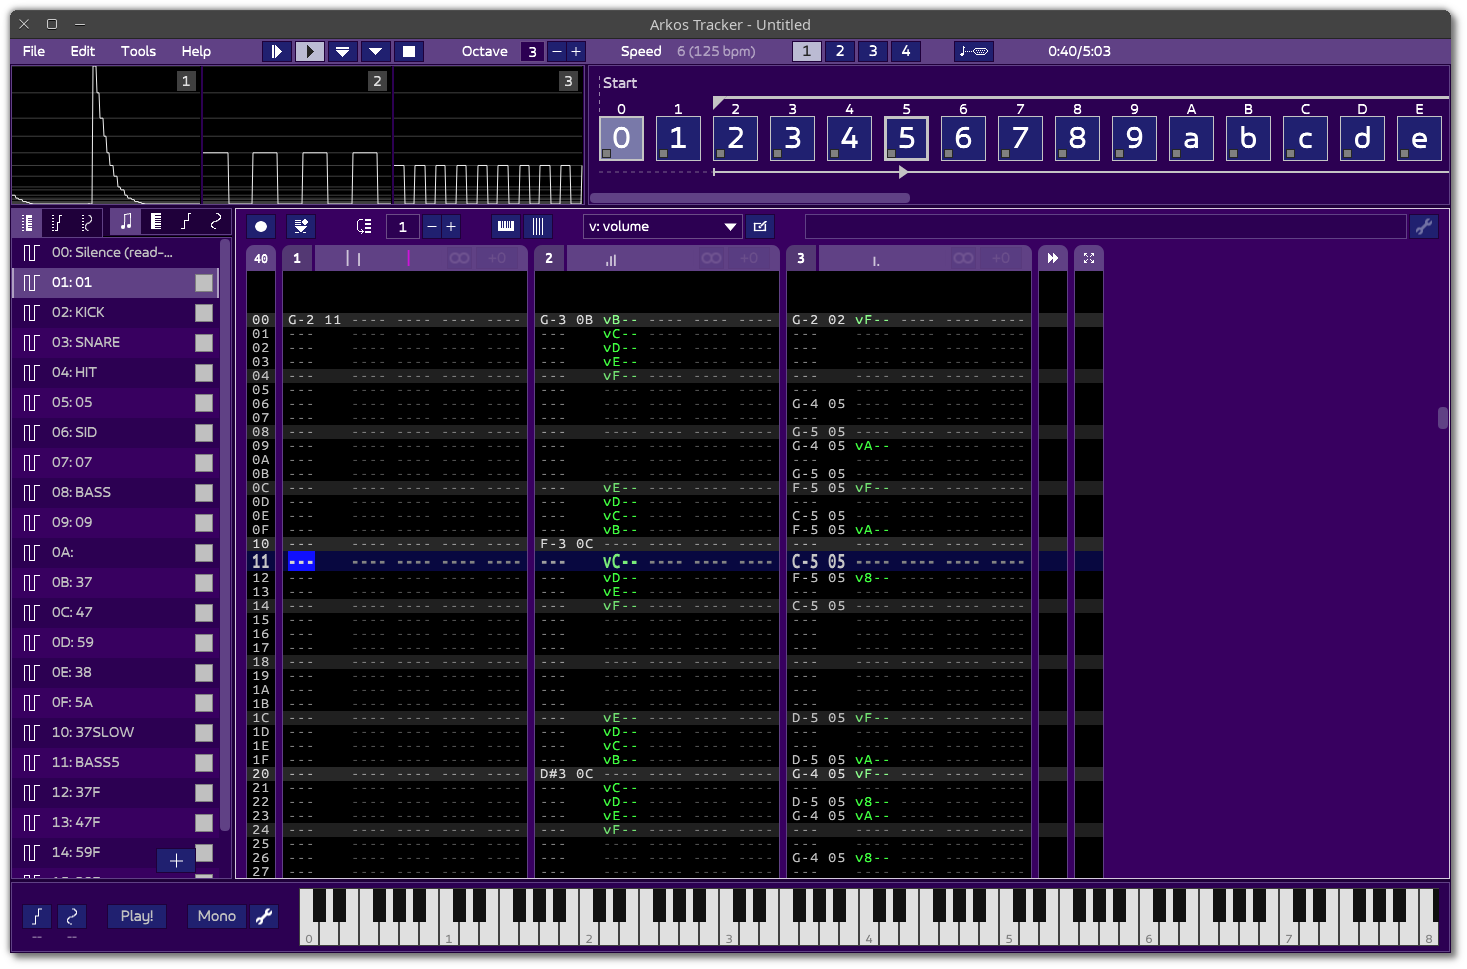Image resolution: width=1467 pixels, height=969 pixels.
Task: Click the Mono button
Action: point(216,916)
